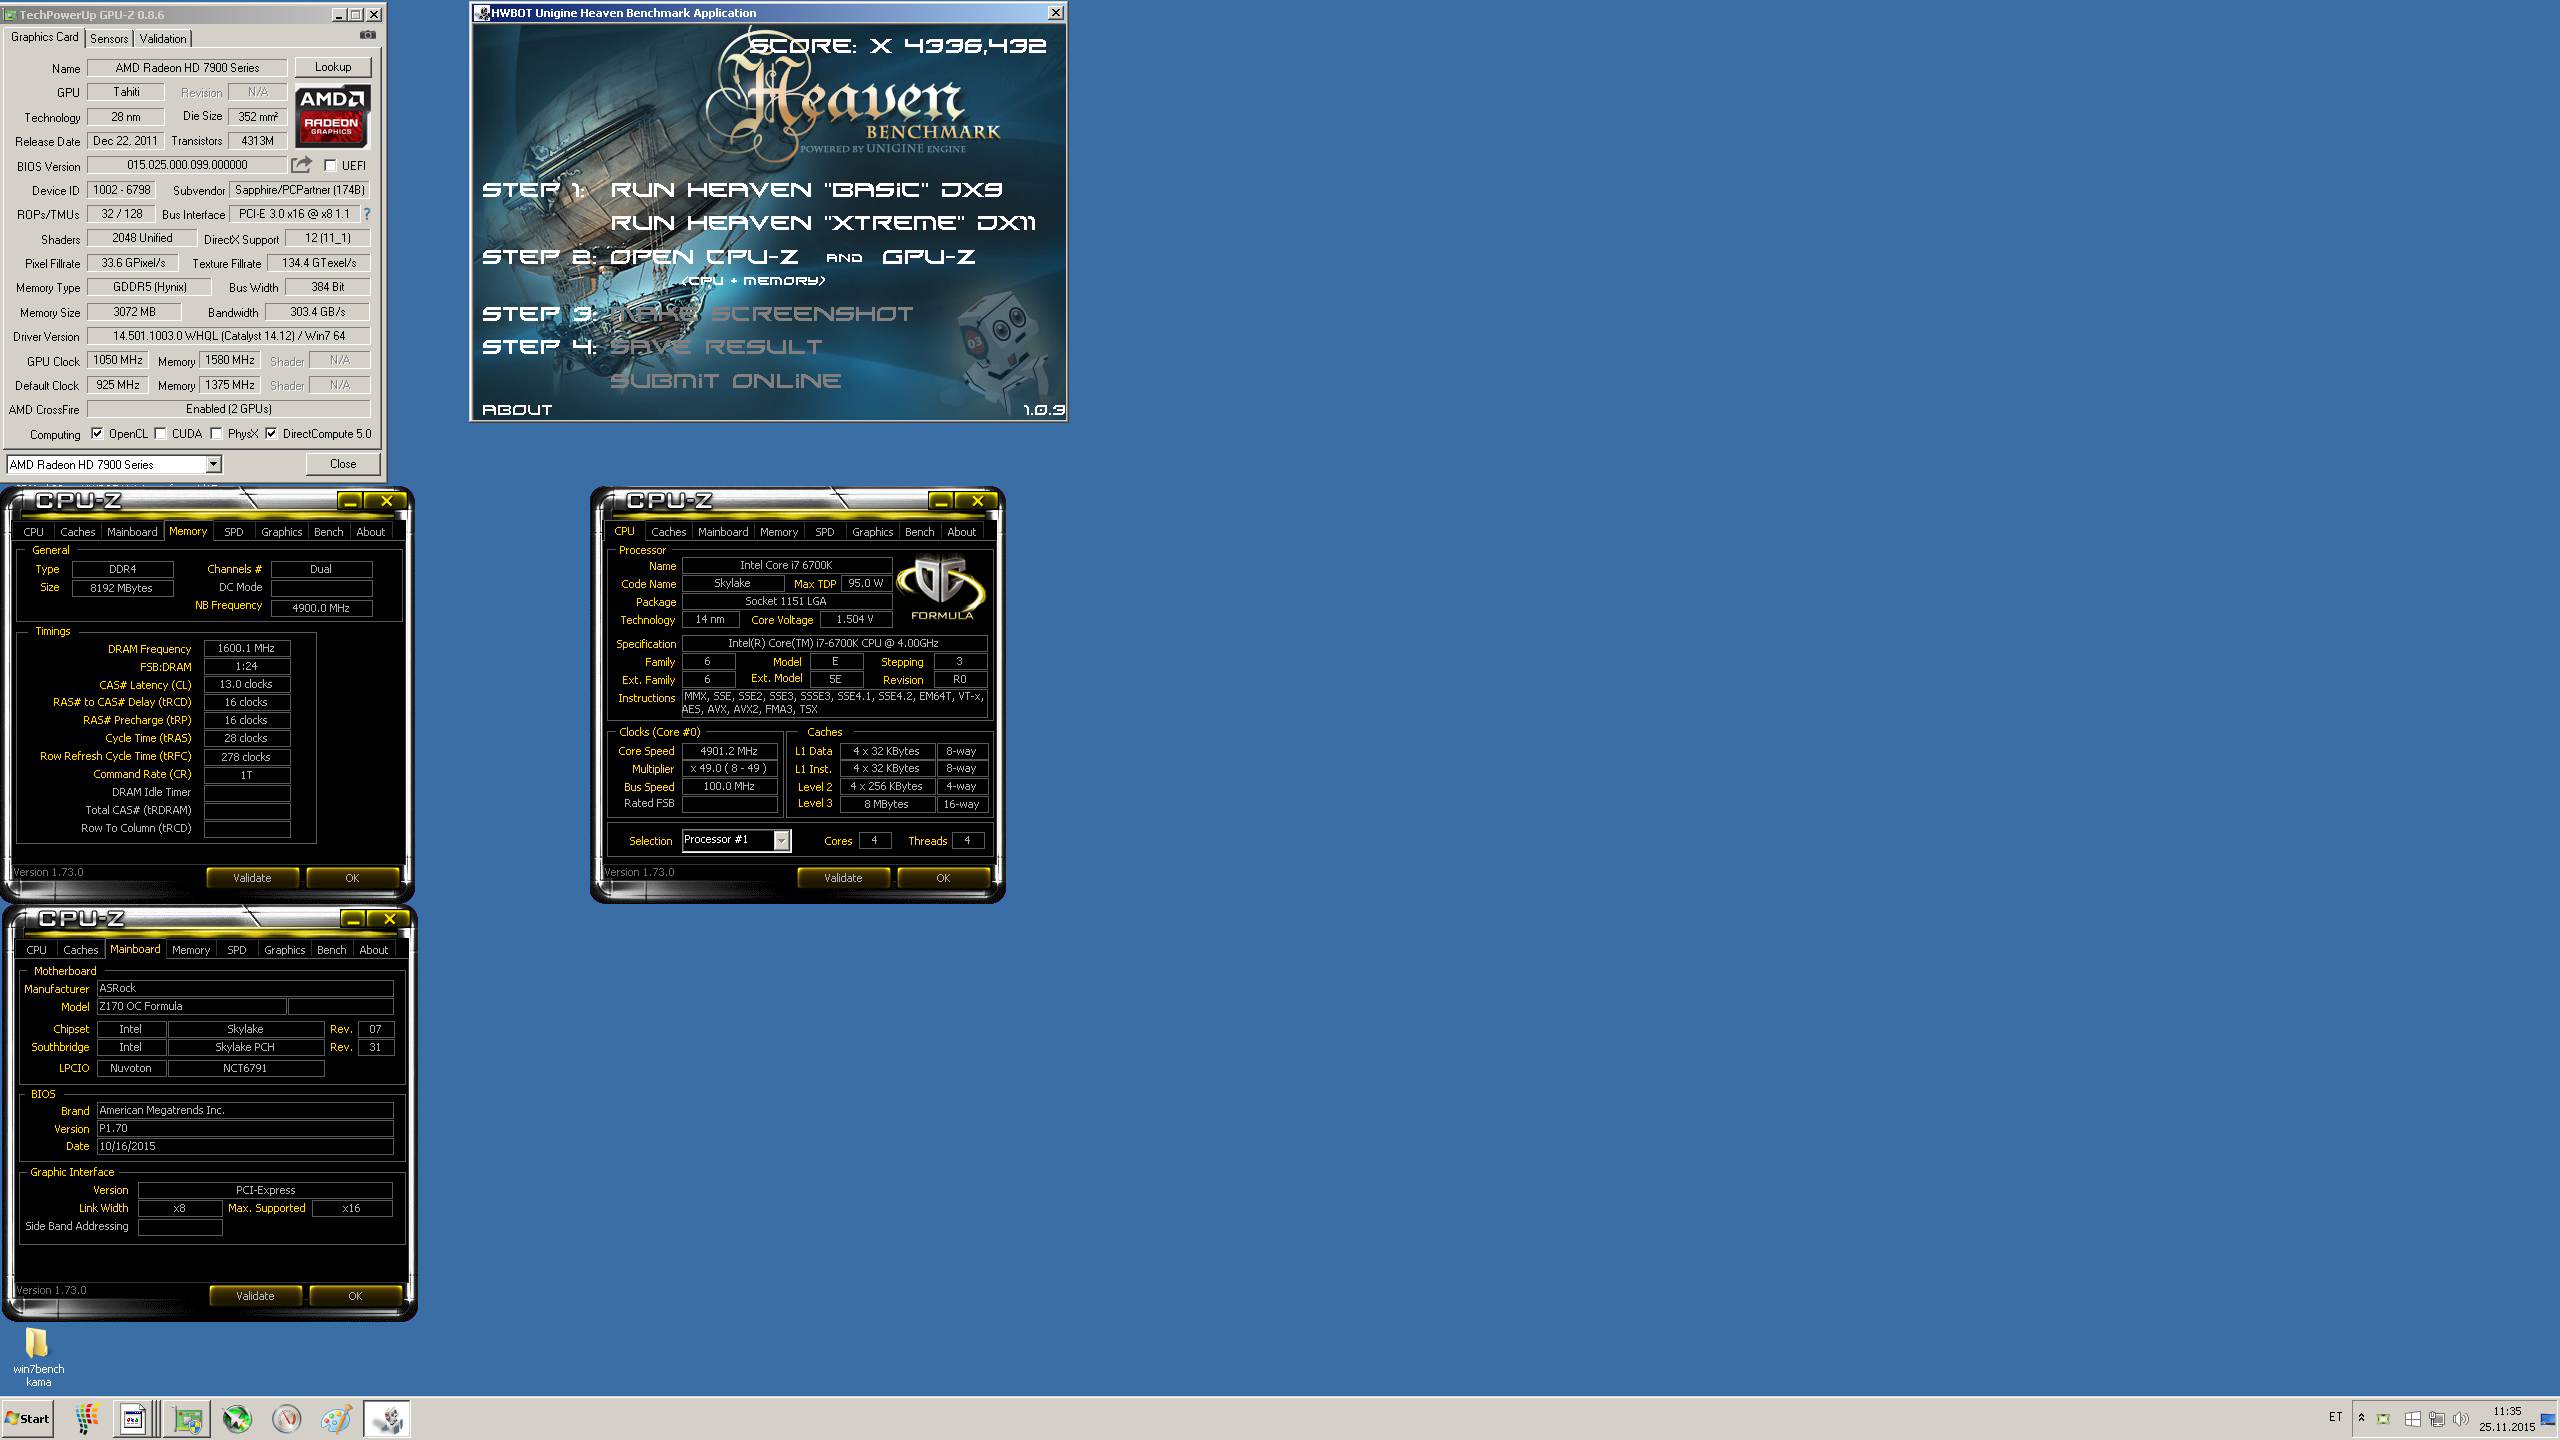2560x1440 pixels.
Task: Open CPU tab in CPU-Z Mainboard window
Action: [x=36, y=950]
